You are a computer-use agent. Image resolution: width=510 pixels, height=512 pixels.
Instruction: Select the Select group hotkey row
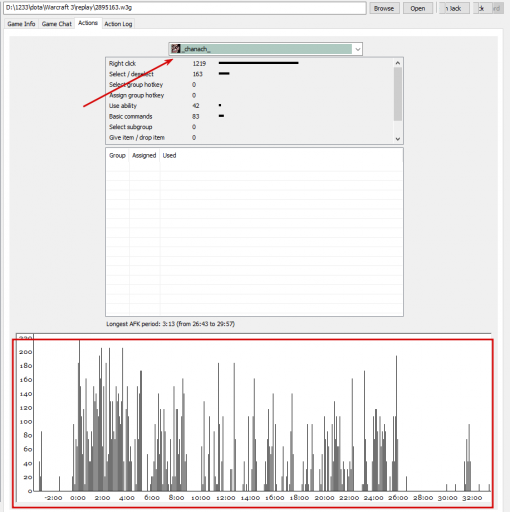pos(250,85)
